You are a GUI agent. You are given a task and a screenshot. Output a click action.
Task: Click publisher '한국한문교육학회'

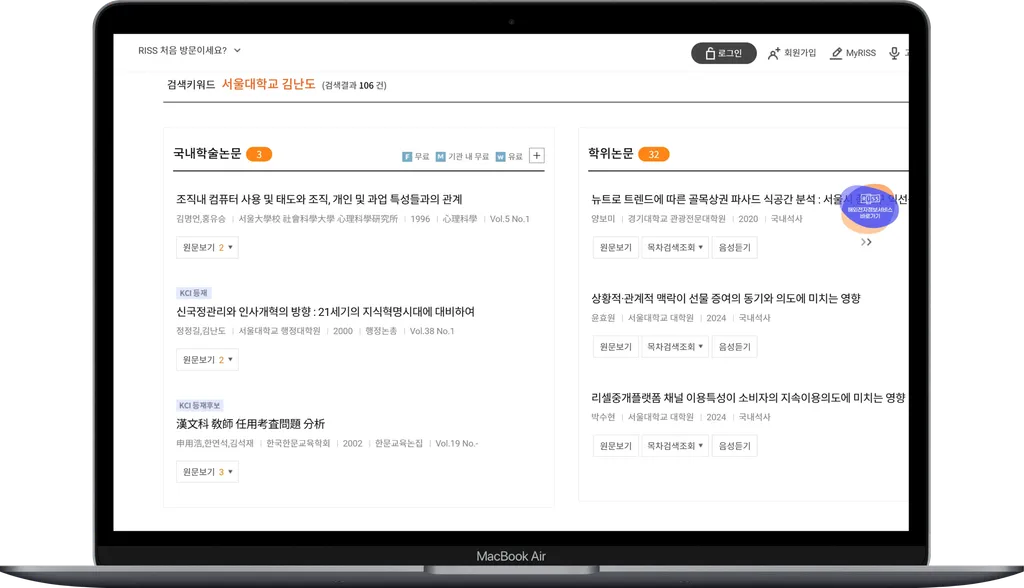[298, 444]
